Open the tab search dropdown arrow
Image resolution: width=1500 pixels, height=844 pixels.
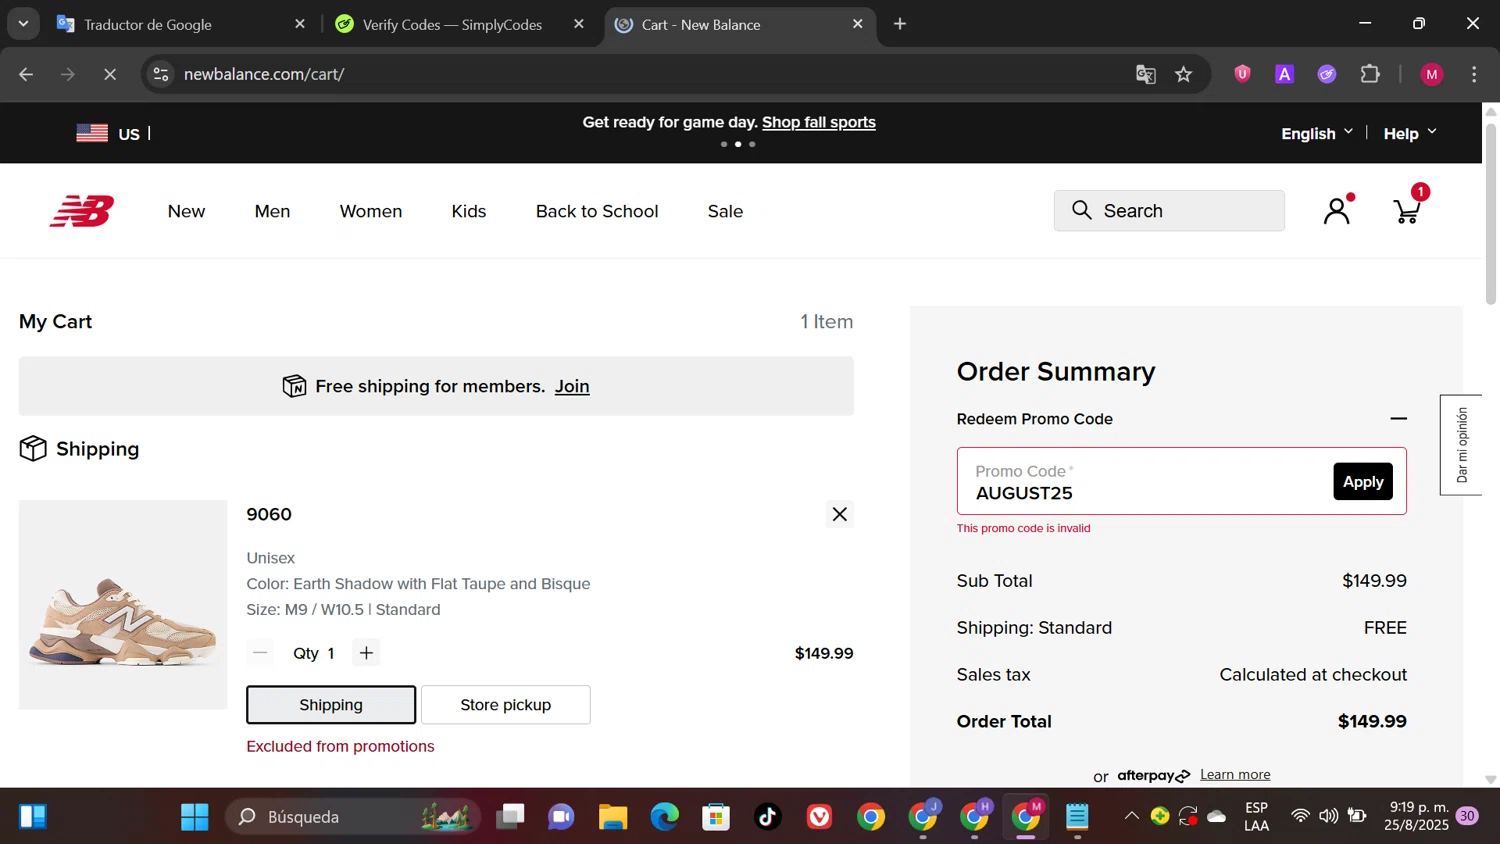pyautogui.click(x=23, y=23)
